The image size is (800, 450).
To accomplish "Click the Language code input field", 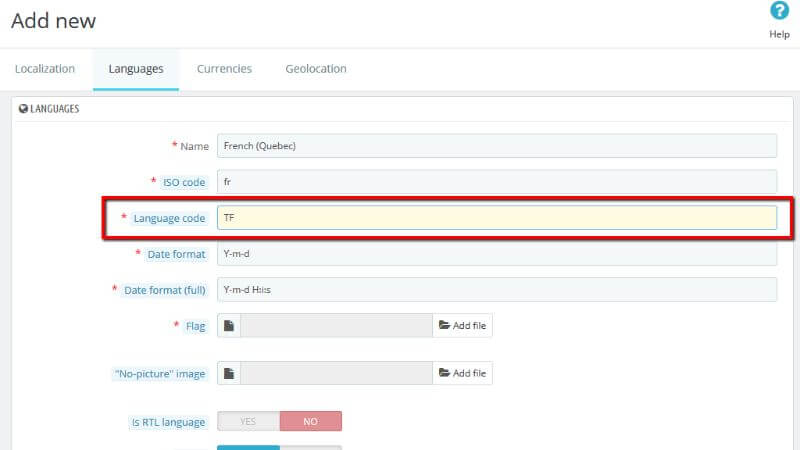I will tap(497, 218).
